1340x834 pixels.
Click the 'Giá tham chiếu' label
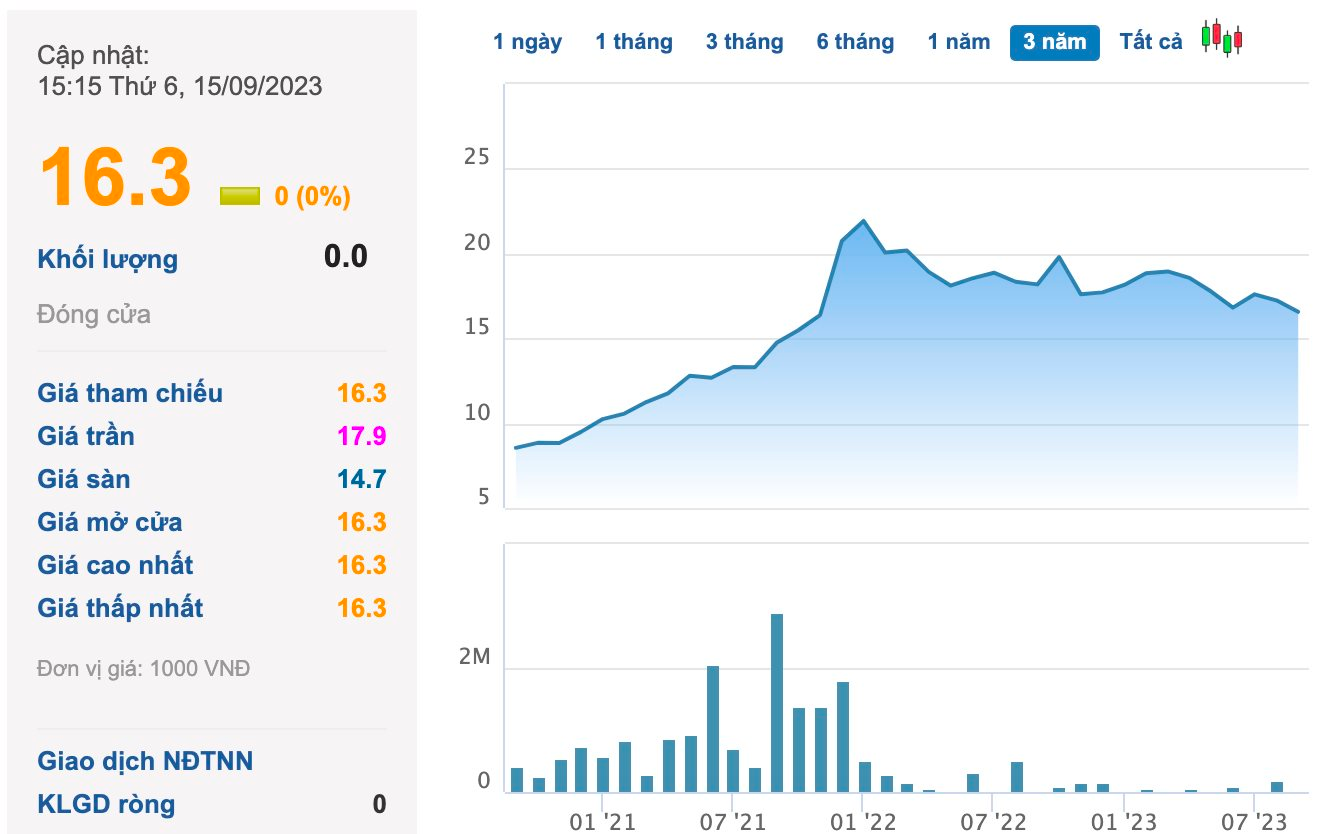pyautogui.click(x=130, y=393)
